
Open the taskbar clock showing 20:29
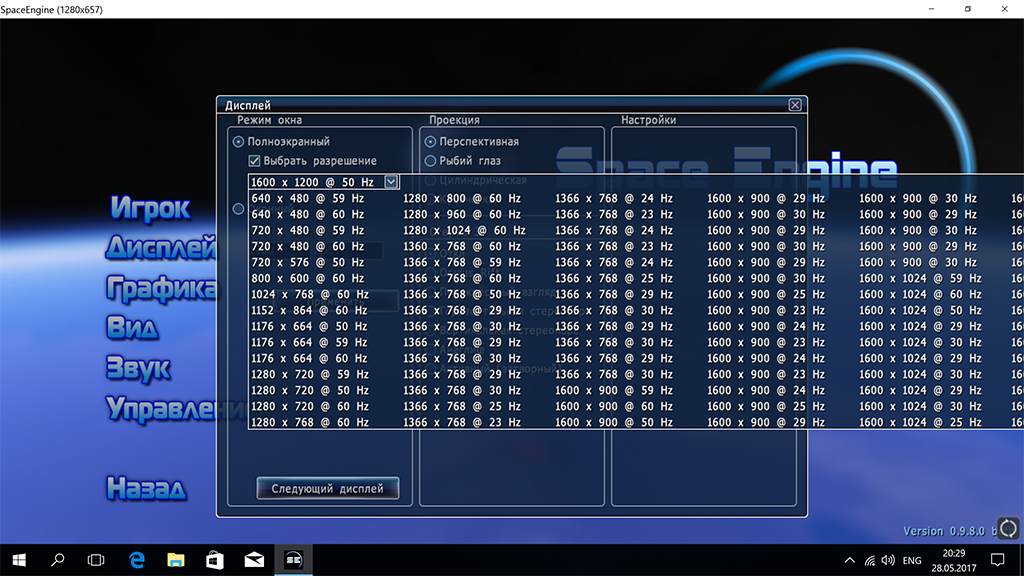coord(953,560)
